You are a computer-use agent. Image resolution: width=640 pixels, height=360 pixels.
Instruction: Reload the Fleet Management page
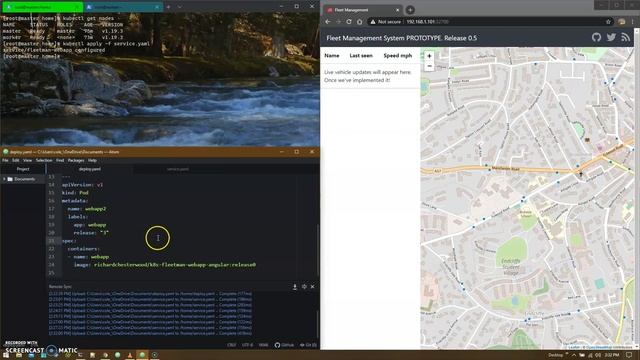(349, 22)
